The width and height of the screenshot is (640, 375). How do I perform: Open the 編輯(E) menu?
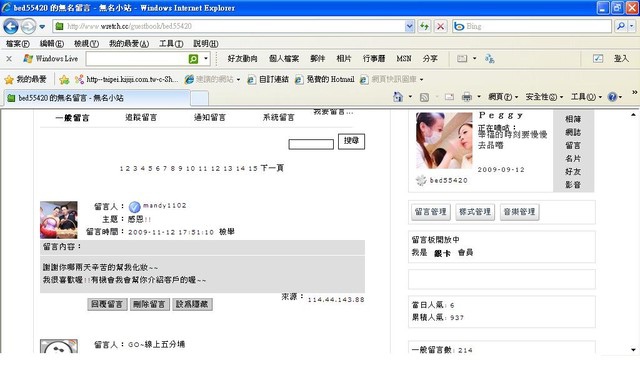point(51,43)
